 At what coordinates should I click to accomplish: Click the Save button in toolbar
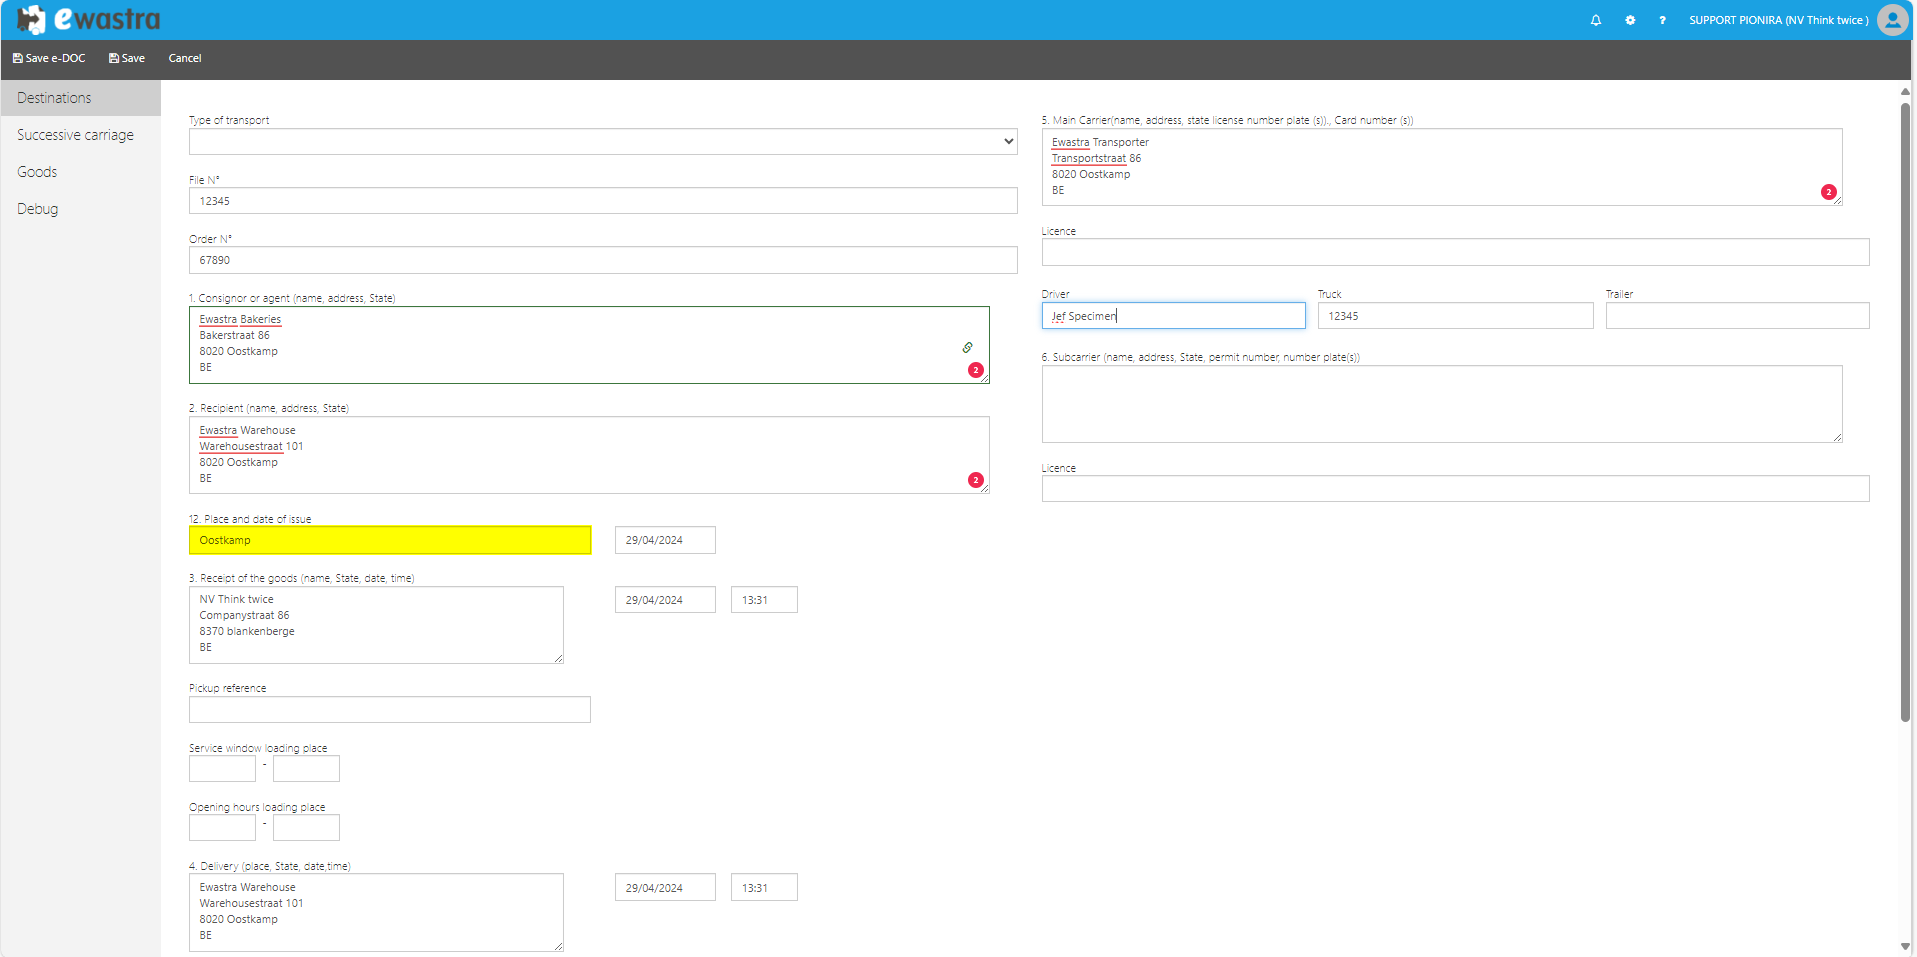(127, 58)
